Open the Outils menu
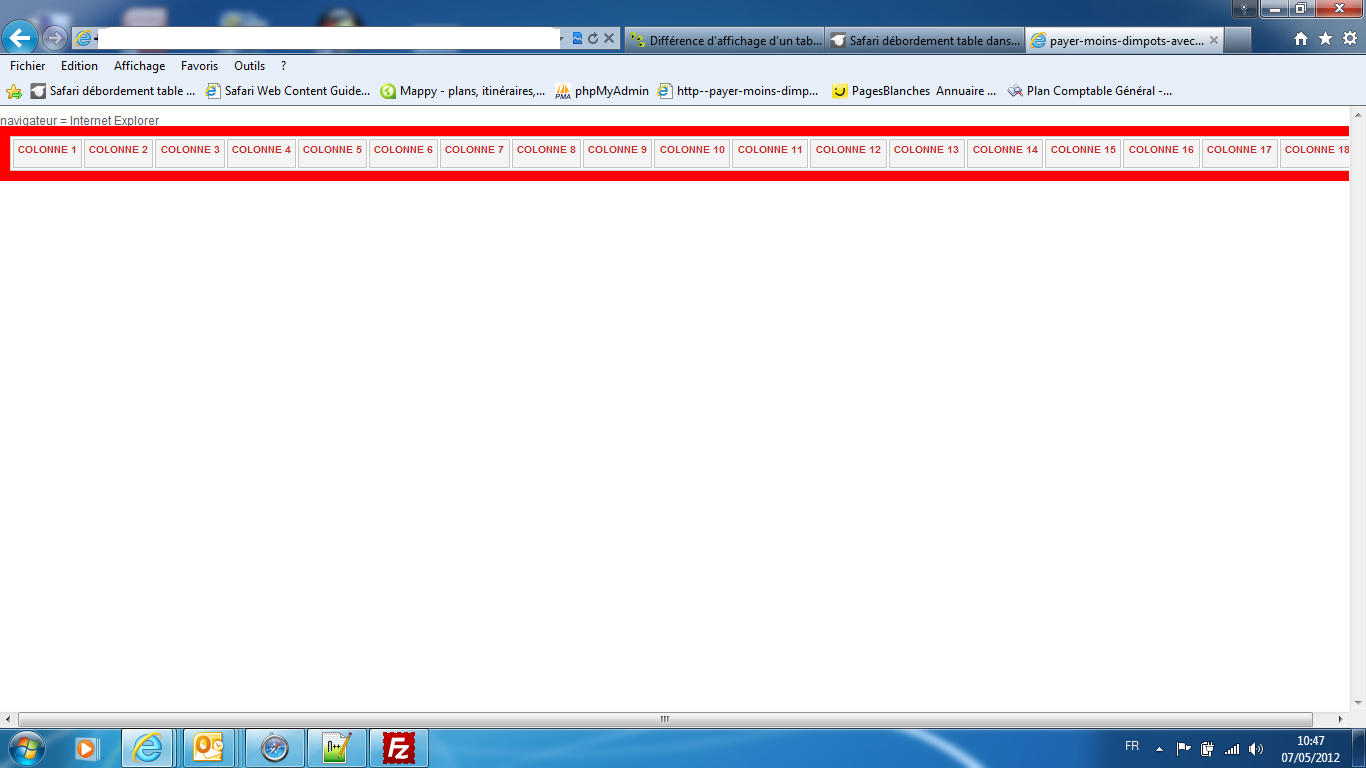Screen dimensions: 1366x768 pyautogui.click(x=250, y=66)
